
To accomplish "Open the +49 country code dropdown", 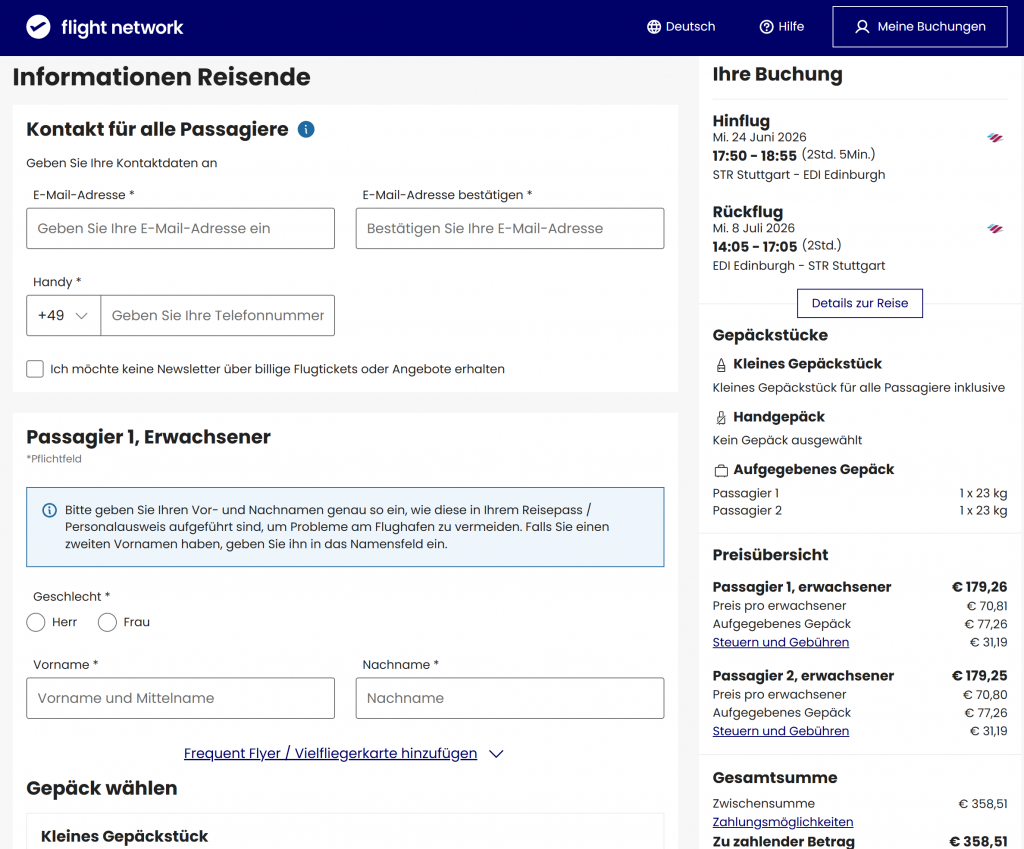I will tap(63, 315).
